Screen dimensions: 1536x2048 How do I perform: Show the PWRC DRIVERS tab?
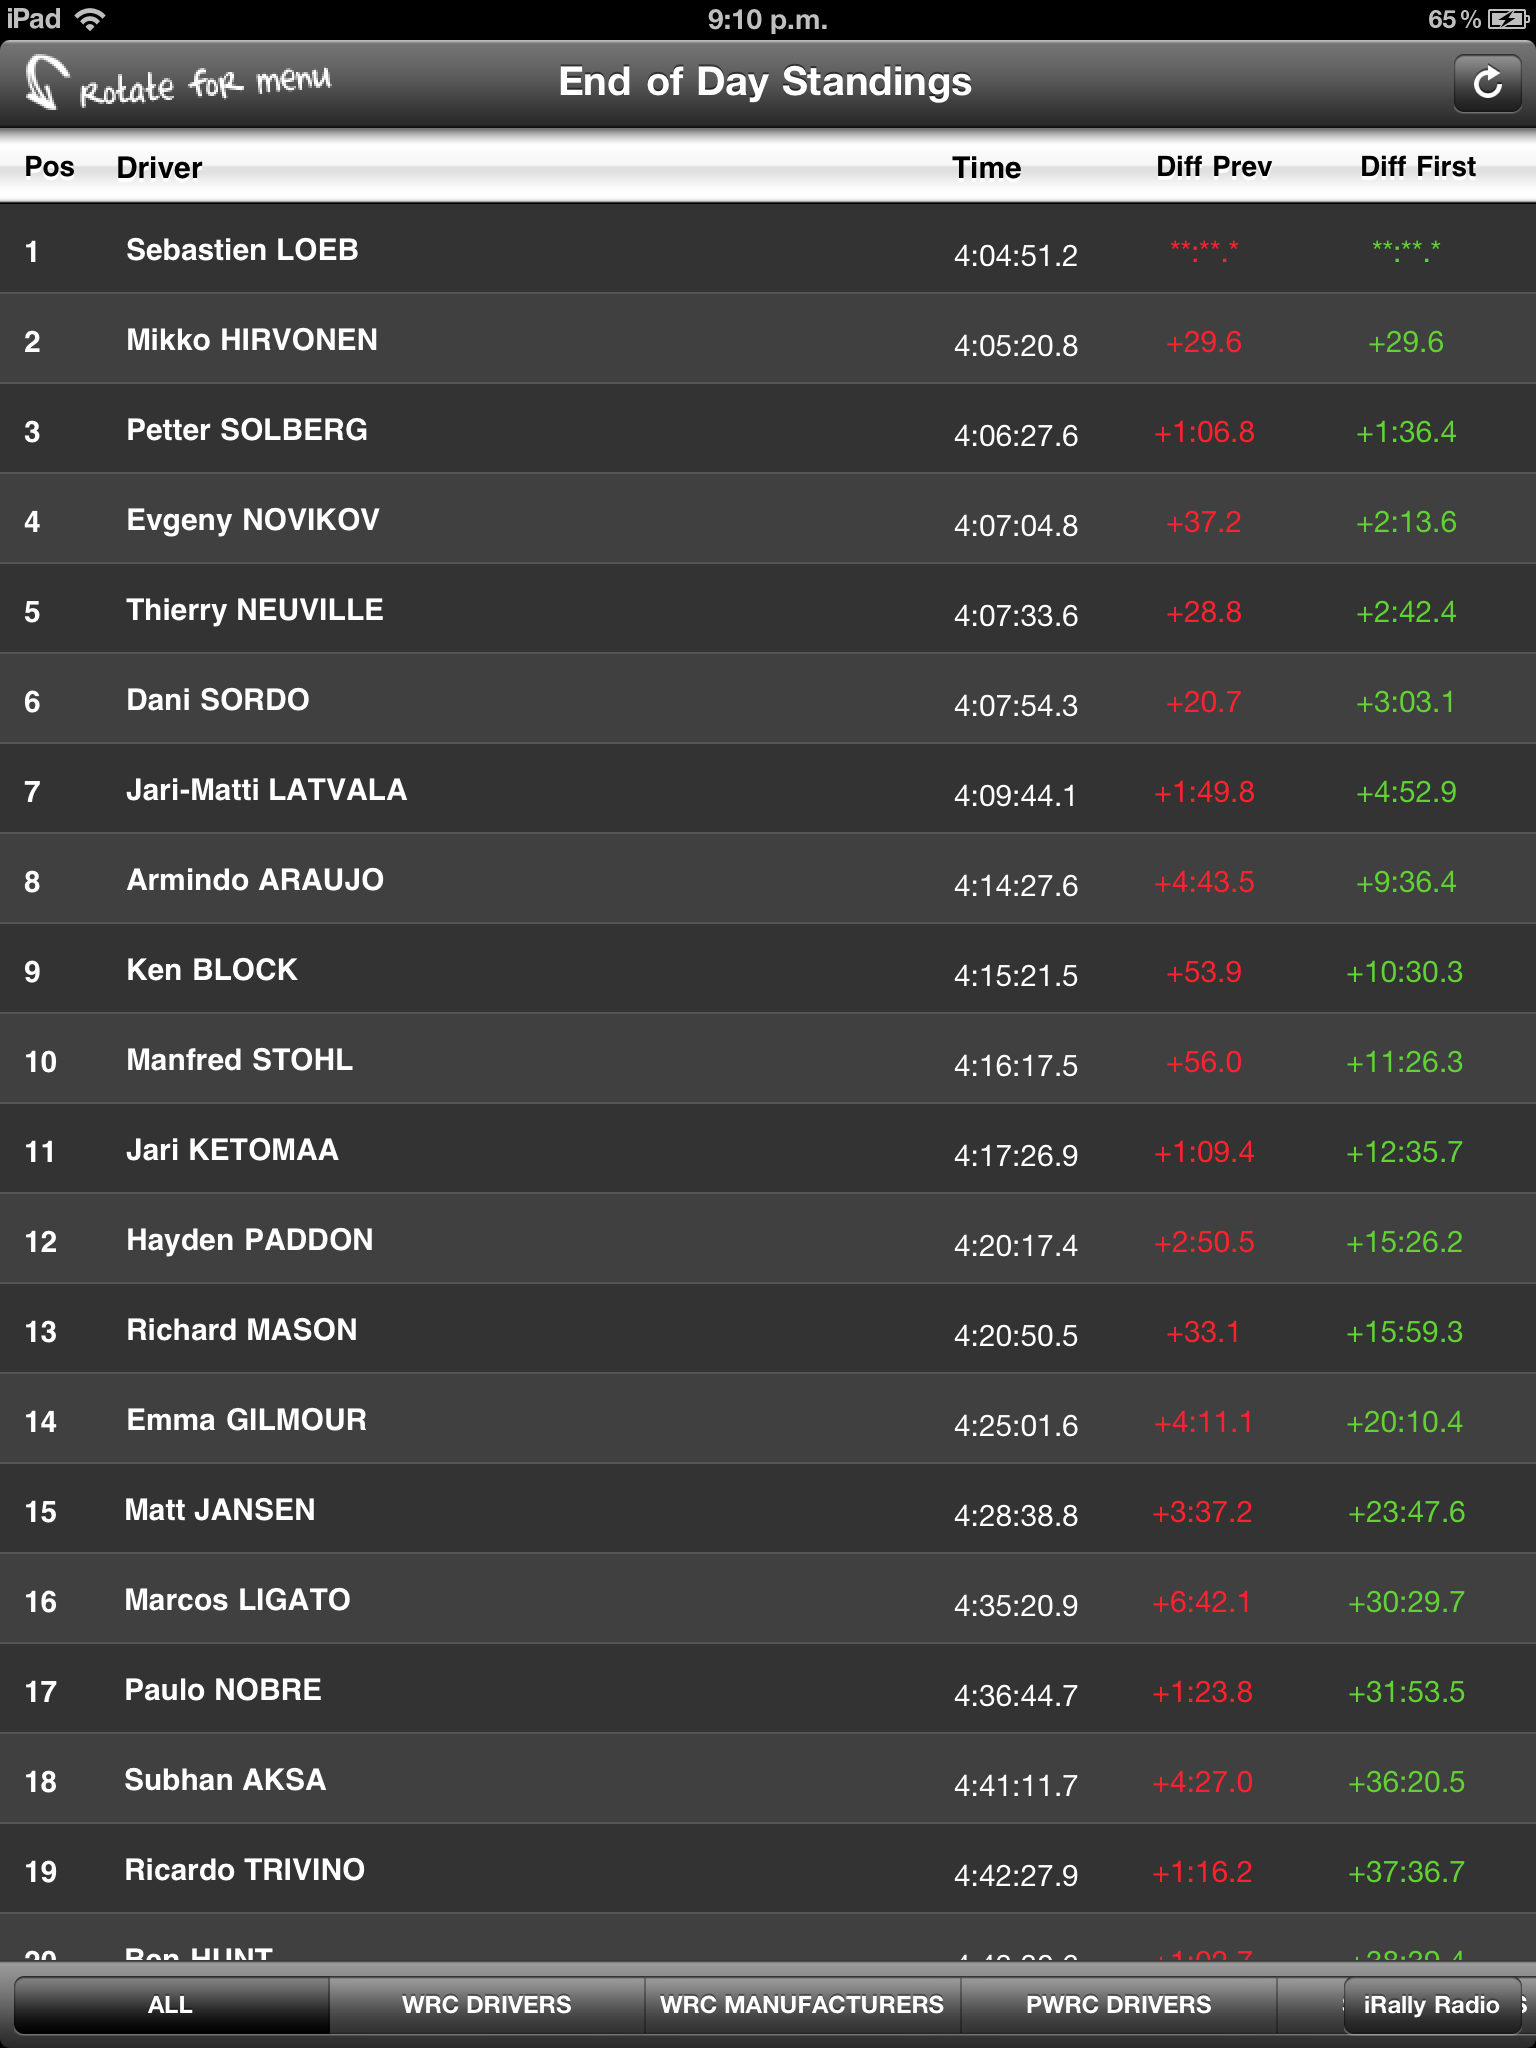point(1118,2005)
